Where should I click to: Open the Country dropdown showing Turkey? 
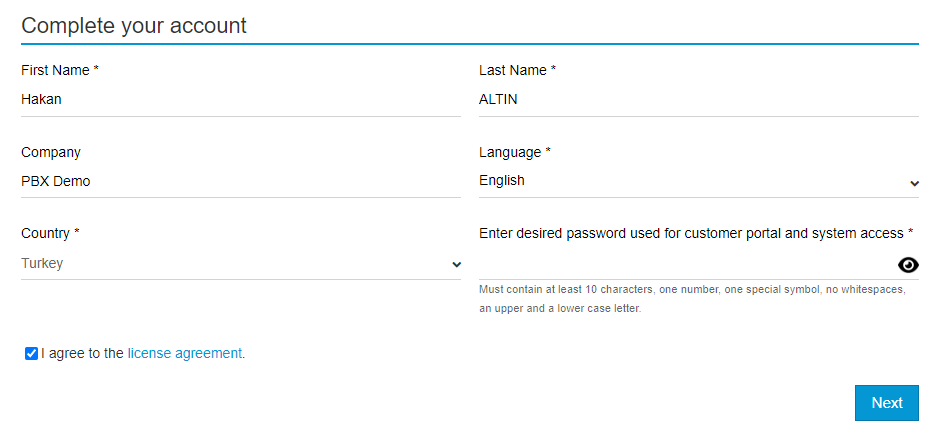point(241,264)
